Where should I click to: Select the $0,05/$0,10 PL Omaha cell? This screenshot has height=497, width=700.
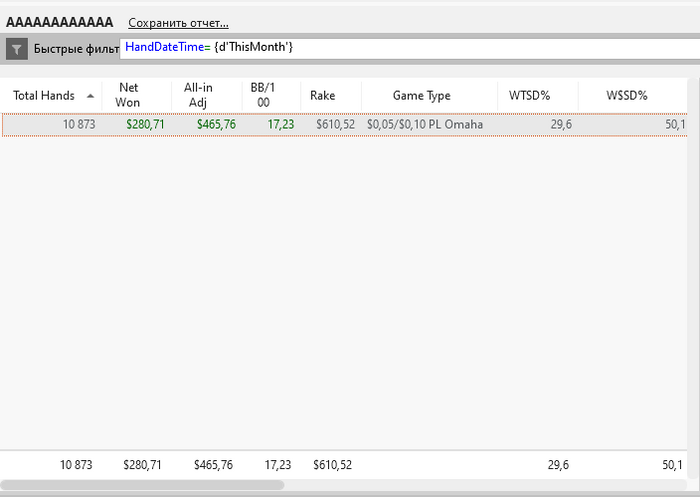[x=425, y=124]
